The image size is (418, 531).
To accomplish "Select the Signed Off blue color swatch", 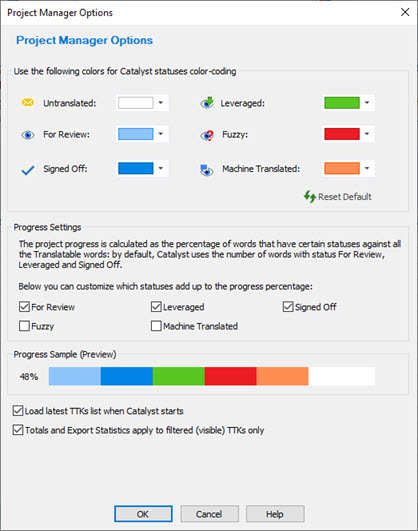I will pyautogui.click(x=135, y=168).
